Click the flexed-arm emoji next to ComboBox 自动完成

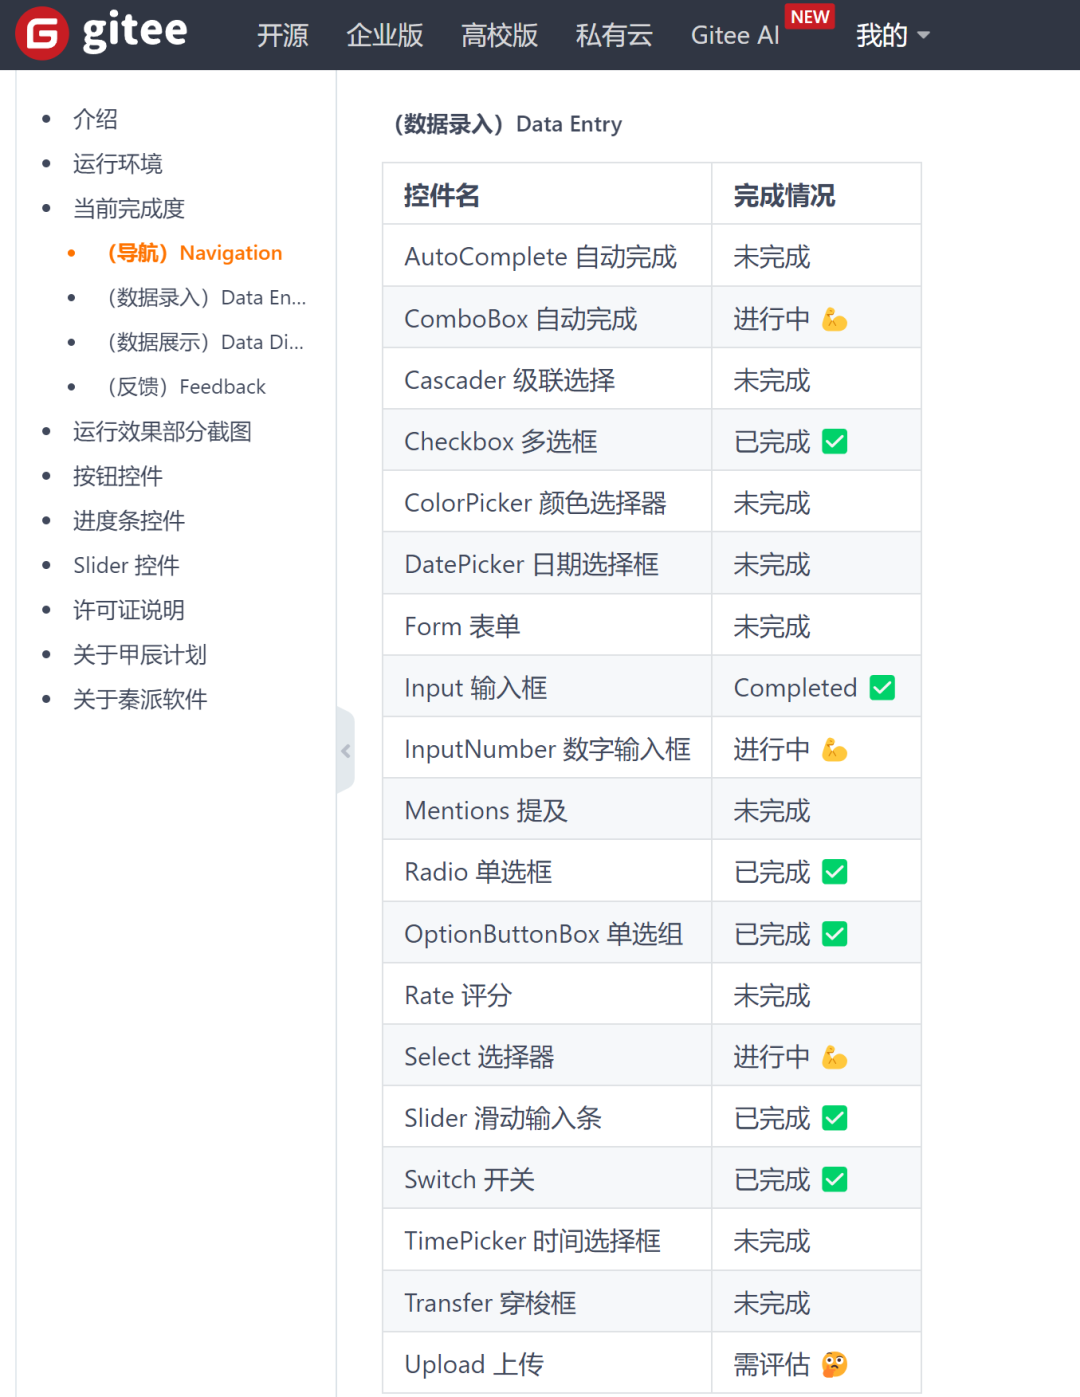click(835, 318)
